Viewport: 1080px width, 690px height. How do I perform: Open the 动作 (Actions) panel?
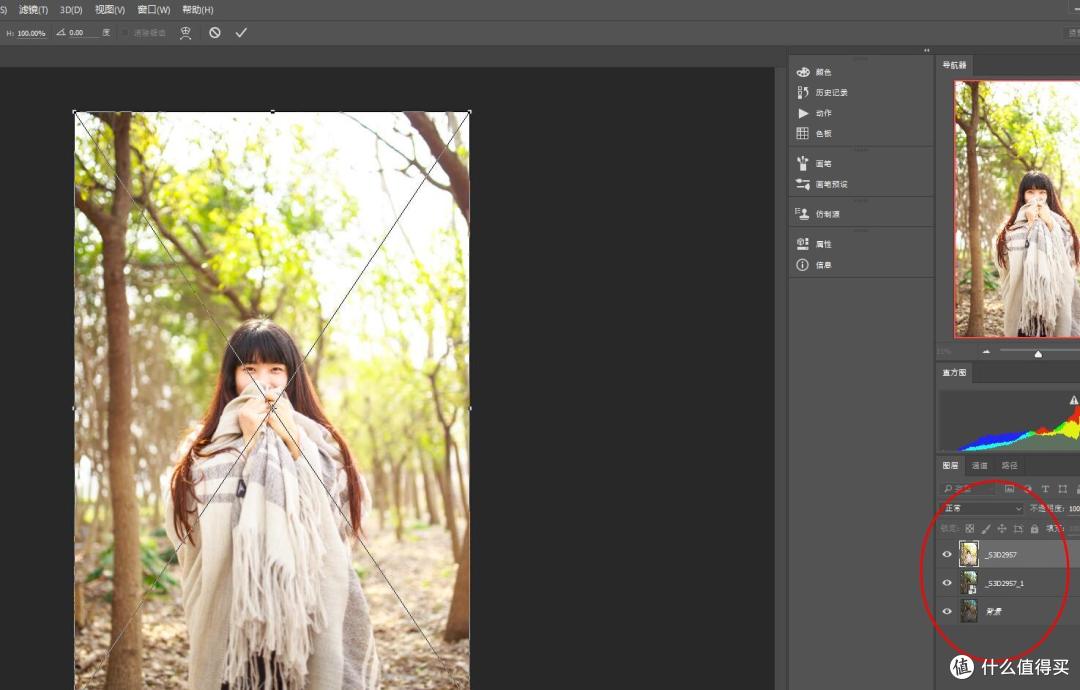click(814, 113)
